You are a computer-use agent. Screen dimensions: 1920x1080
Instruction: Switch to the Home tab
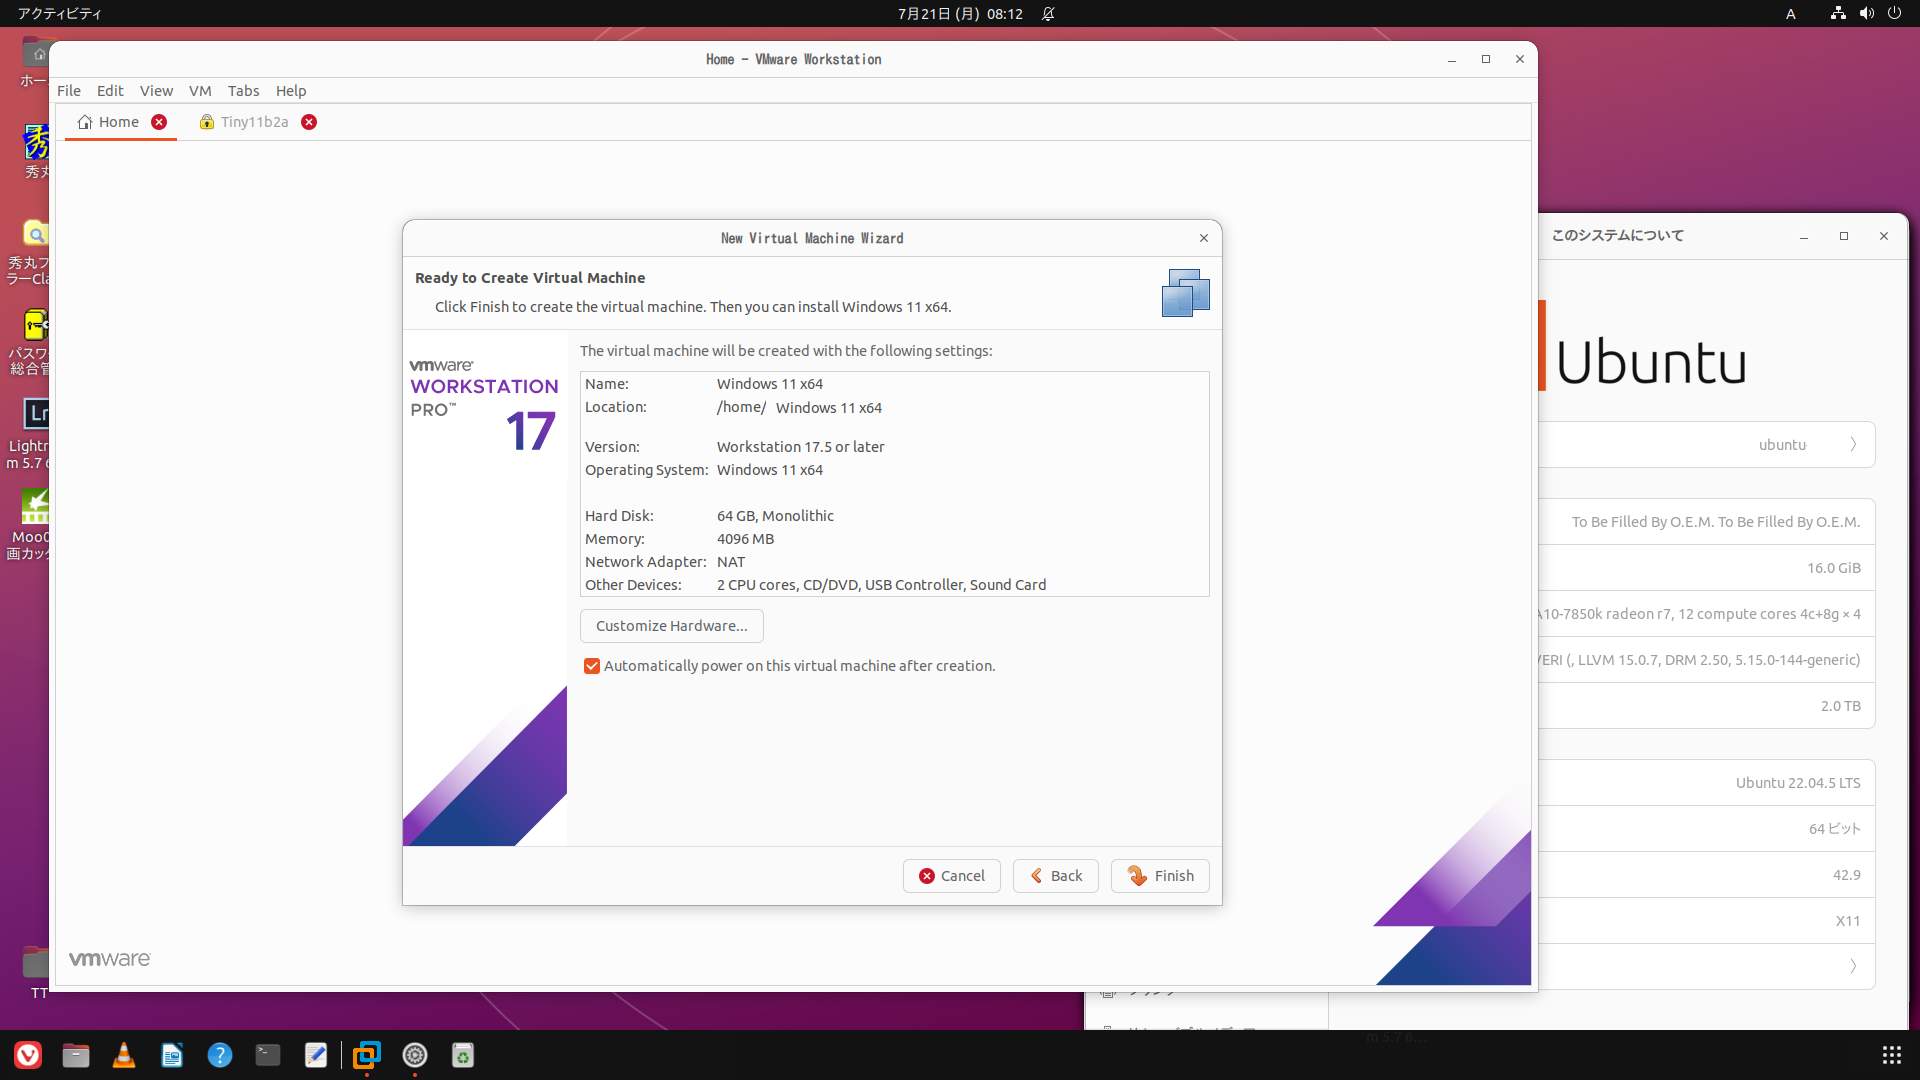[x=119, y=122]
